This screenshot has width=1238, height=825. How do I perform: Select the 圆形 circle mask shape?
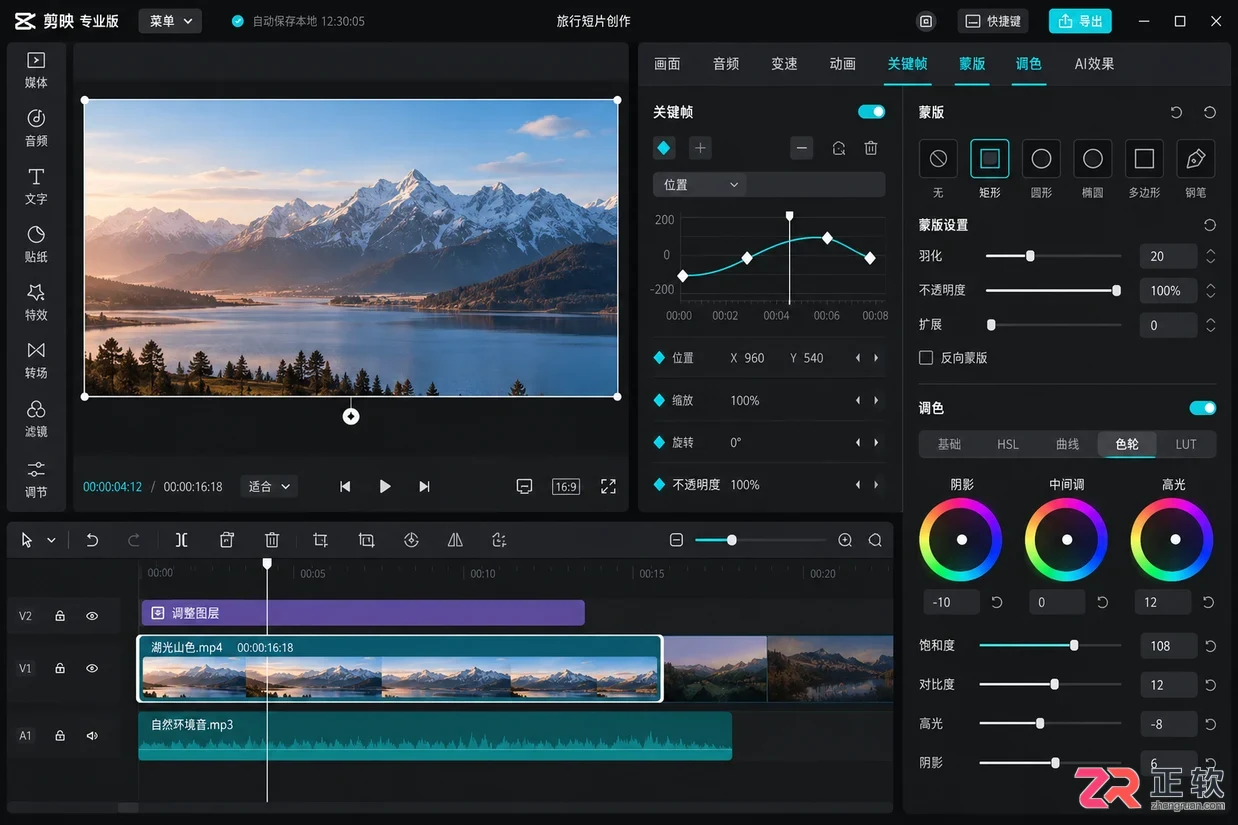pyautogui.click(x=1041, y=159)
